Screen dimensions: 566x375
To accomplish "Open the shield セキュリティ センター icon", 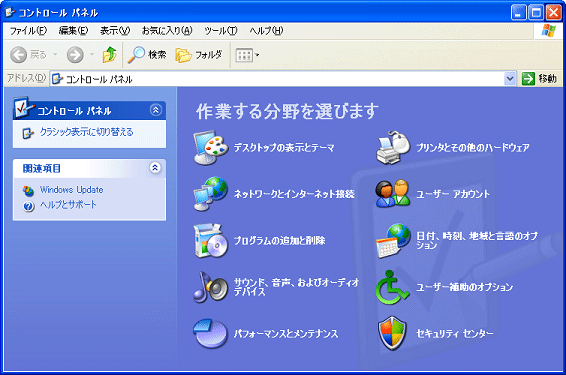I will tap(392, 333).
